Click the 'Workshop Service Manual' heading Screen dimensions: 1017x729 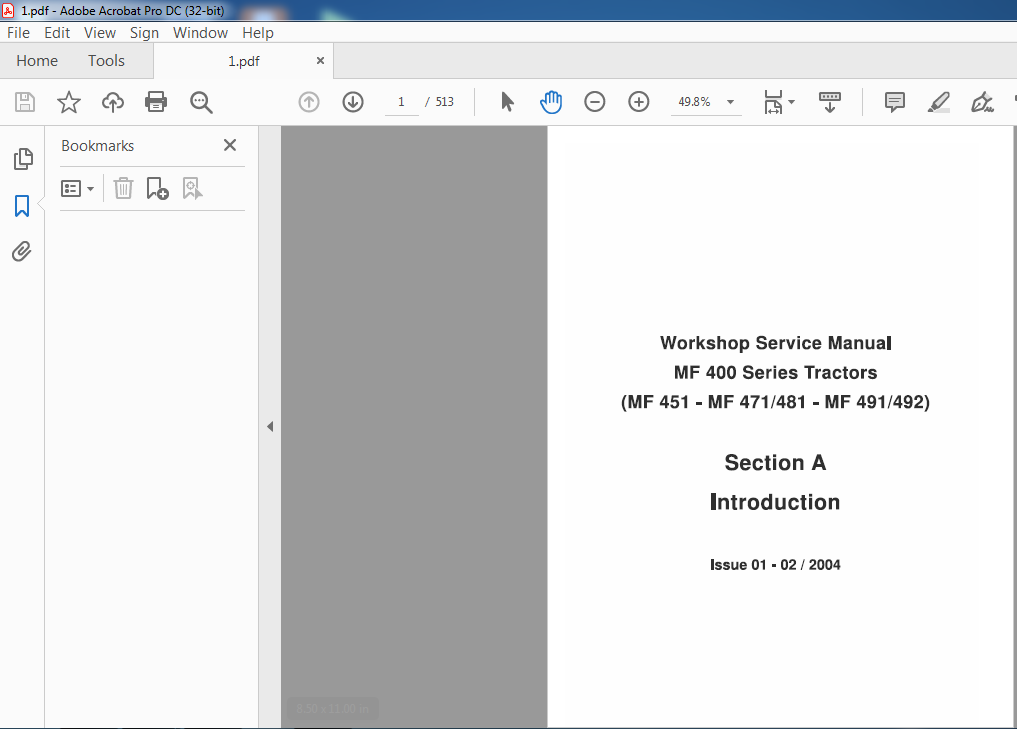click(776, 343)
